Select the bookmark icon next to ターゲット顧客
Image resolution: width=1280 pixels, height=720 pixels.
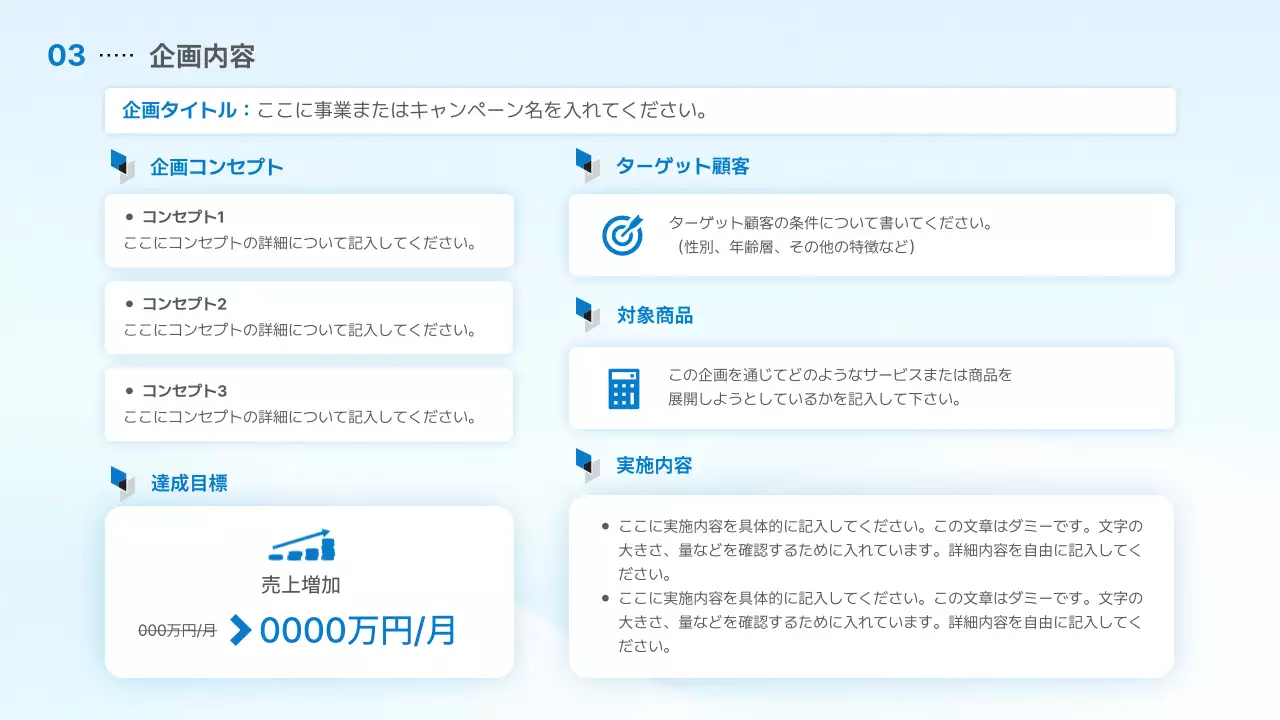click(x=586, y=165)
